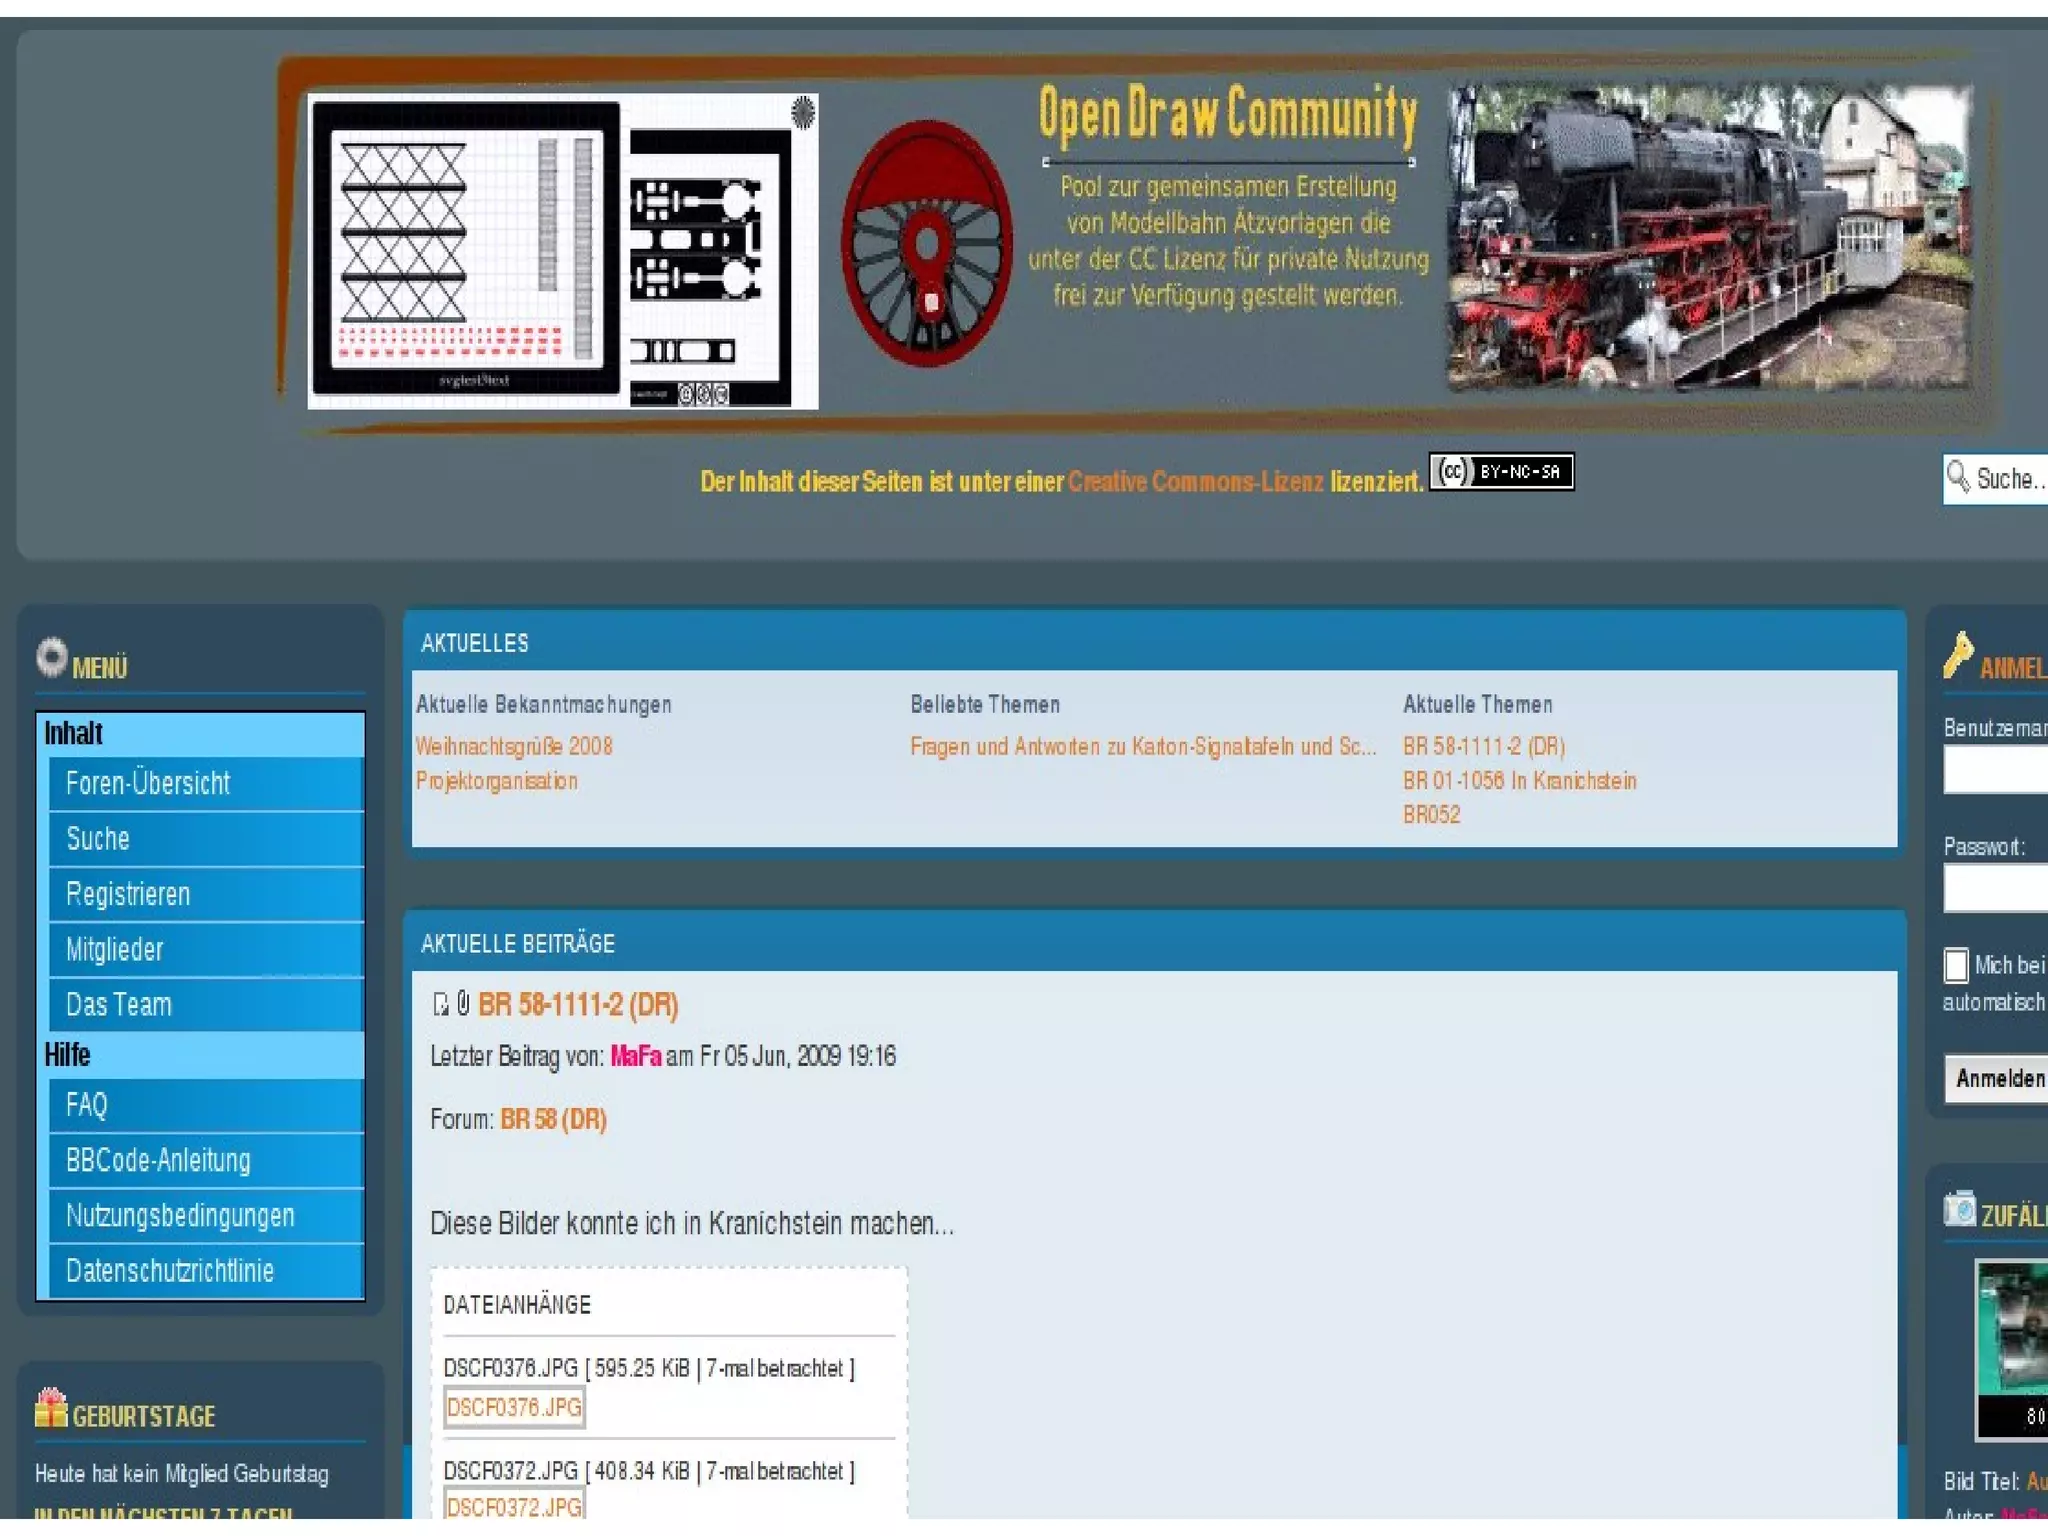Screen dimensions: 2048x1536
Task: Open the Weihnachtsgrüße 2008 announcement link
Action: [514, 746]
